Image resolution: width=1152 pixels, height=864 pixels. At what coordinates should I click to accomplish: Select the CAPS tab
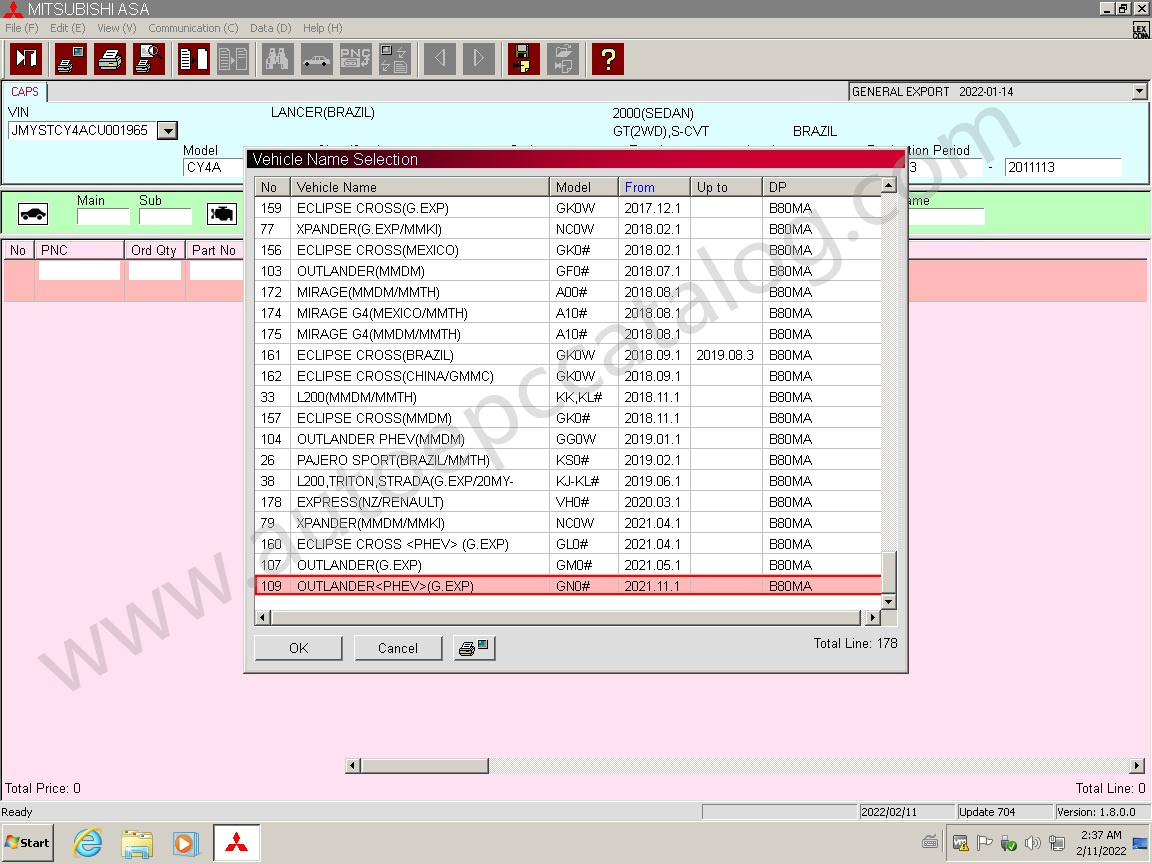tap(25, 92)
